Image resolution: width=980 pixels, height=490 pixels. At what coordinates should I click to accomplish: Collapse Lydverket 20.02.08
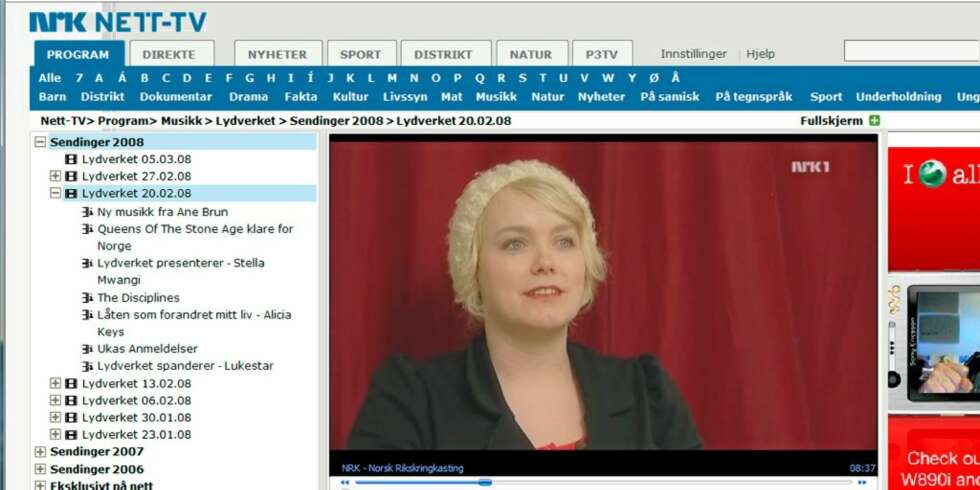click(x=55, y=193)
